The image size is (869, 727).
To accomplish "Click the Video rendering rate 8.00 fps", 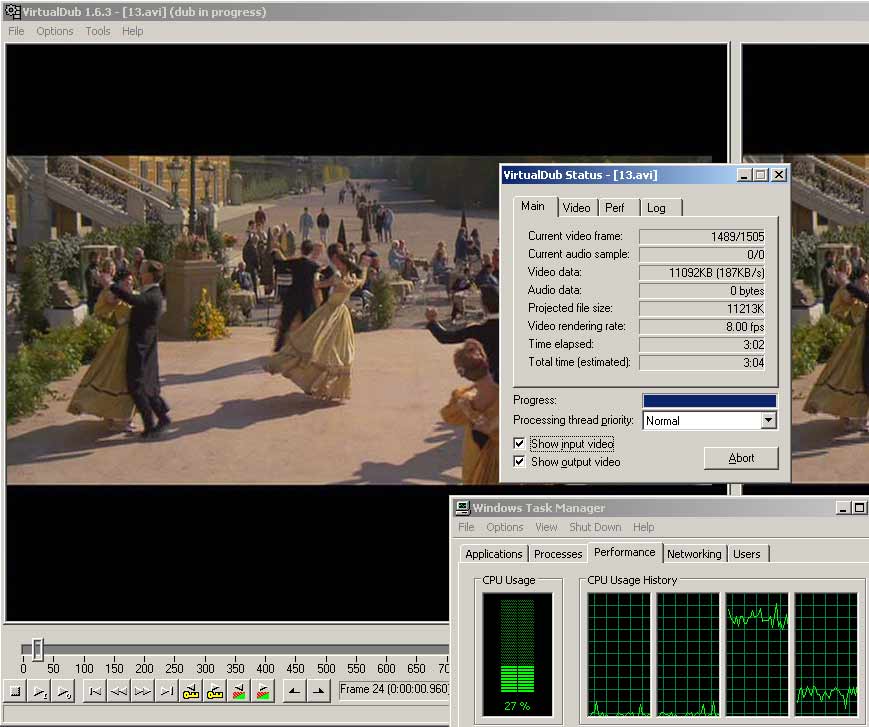I will 702,326.
